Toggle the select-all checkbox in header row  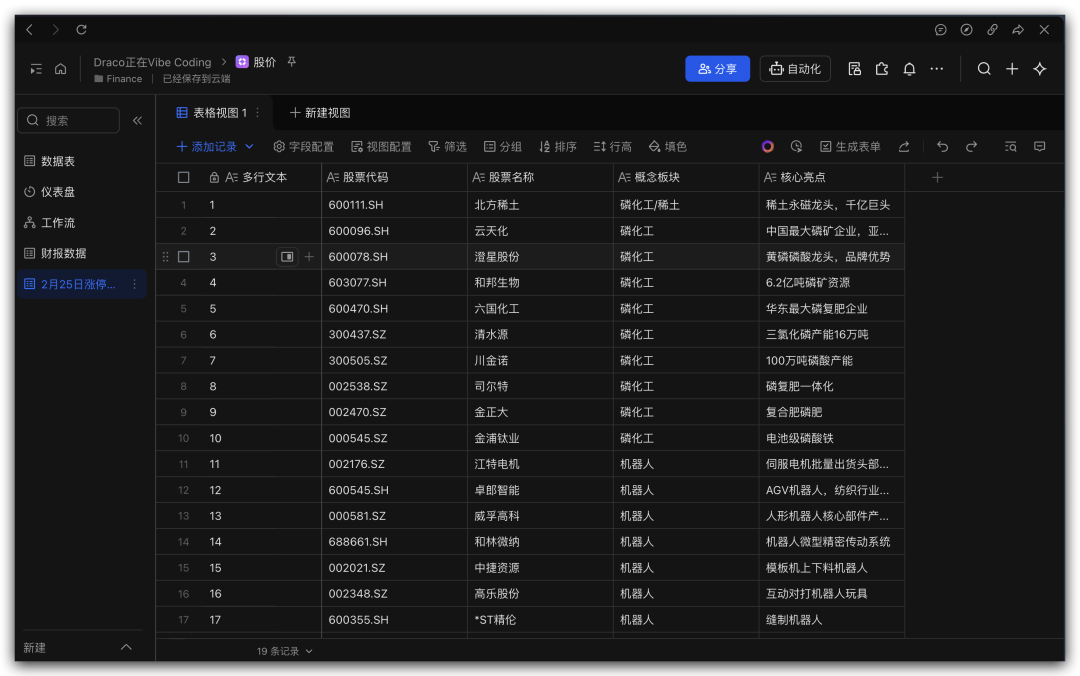[x=183, y=177]
